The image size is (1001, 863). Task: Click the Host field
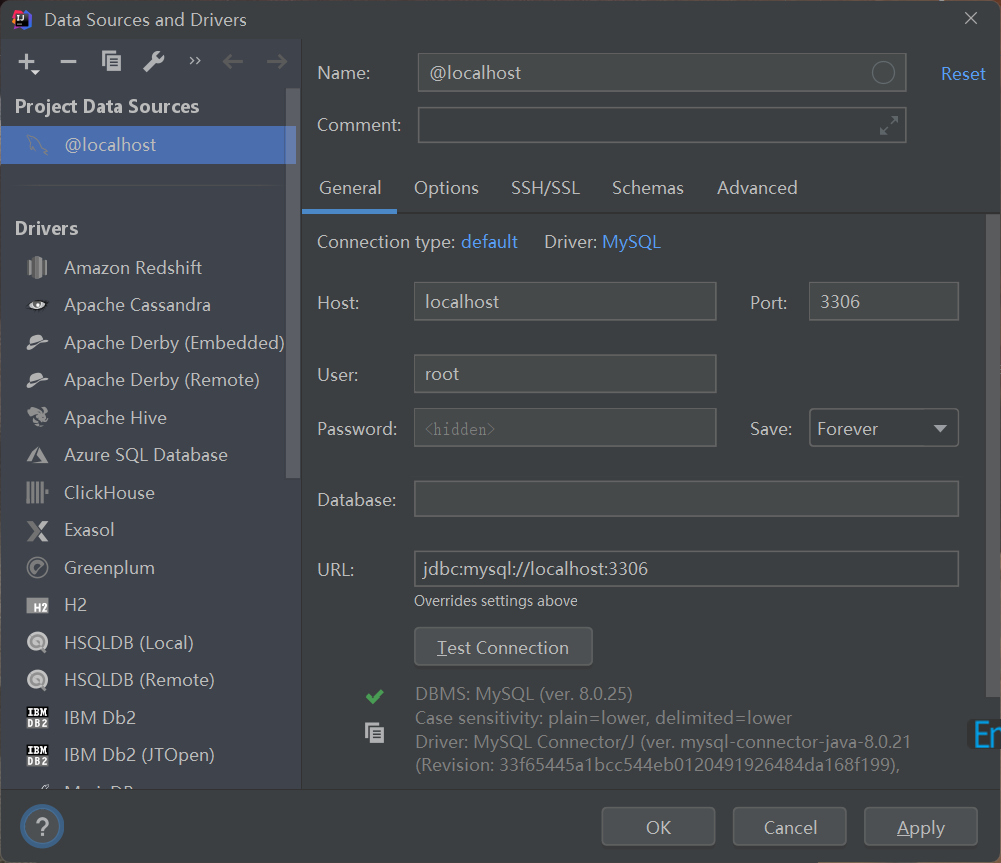point(565,301)
